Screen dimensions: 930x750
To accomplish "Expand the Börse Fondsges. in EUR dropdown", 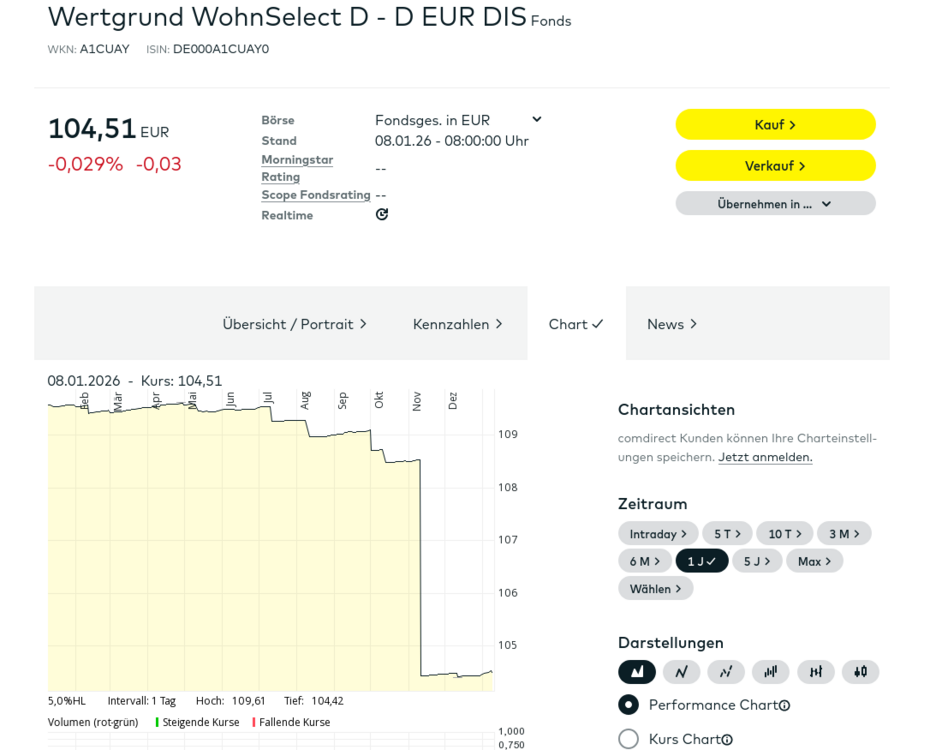I will coord(458,120).
